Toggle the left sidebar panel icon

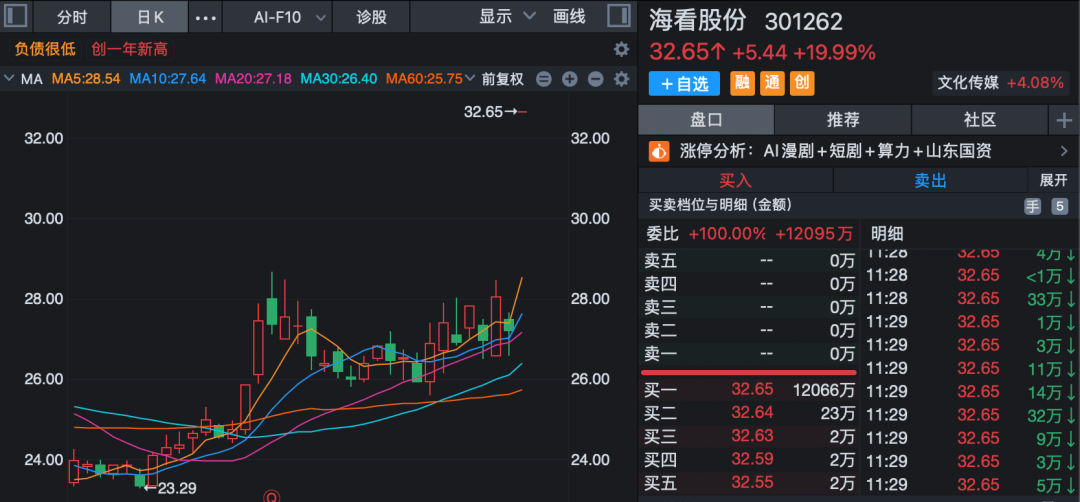[16, 17]
